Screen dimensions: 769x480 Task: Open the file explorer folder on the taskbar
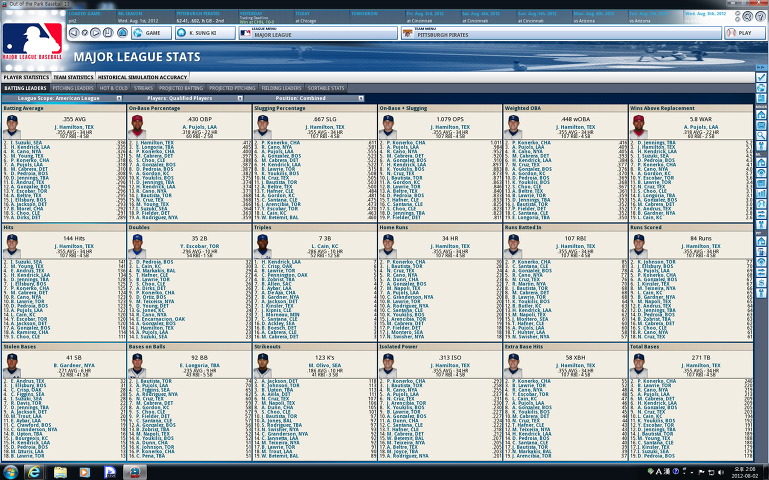(x=60, y=472)
